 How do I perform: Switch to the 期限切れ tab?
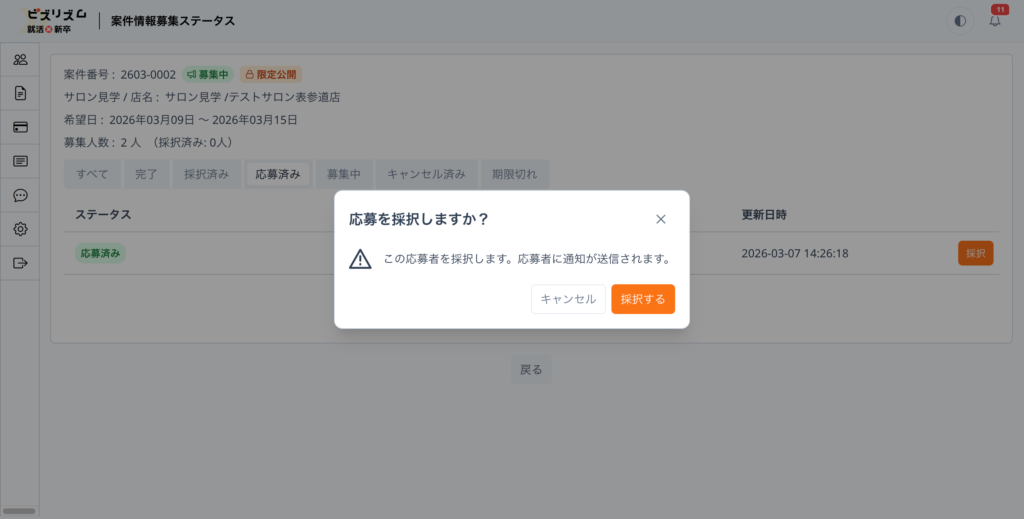514,174
